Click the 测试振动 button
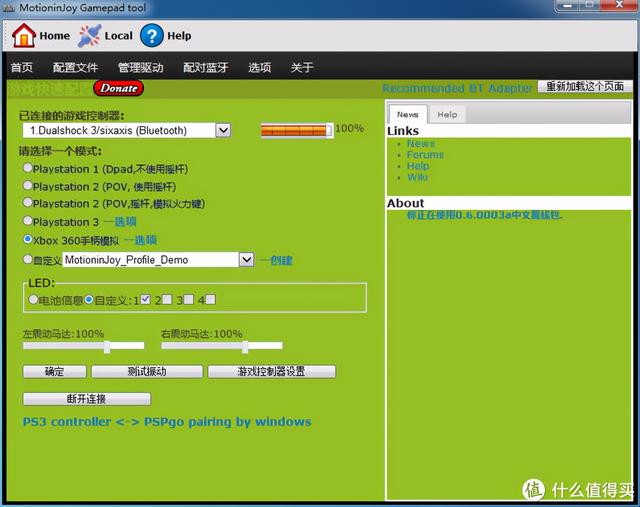The width and height of the screenshot is (640, 507). point(147,371)
